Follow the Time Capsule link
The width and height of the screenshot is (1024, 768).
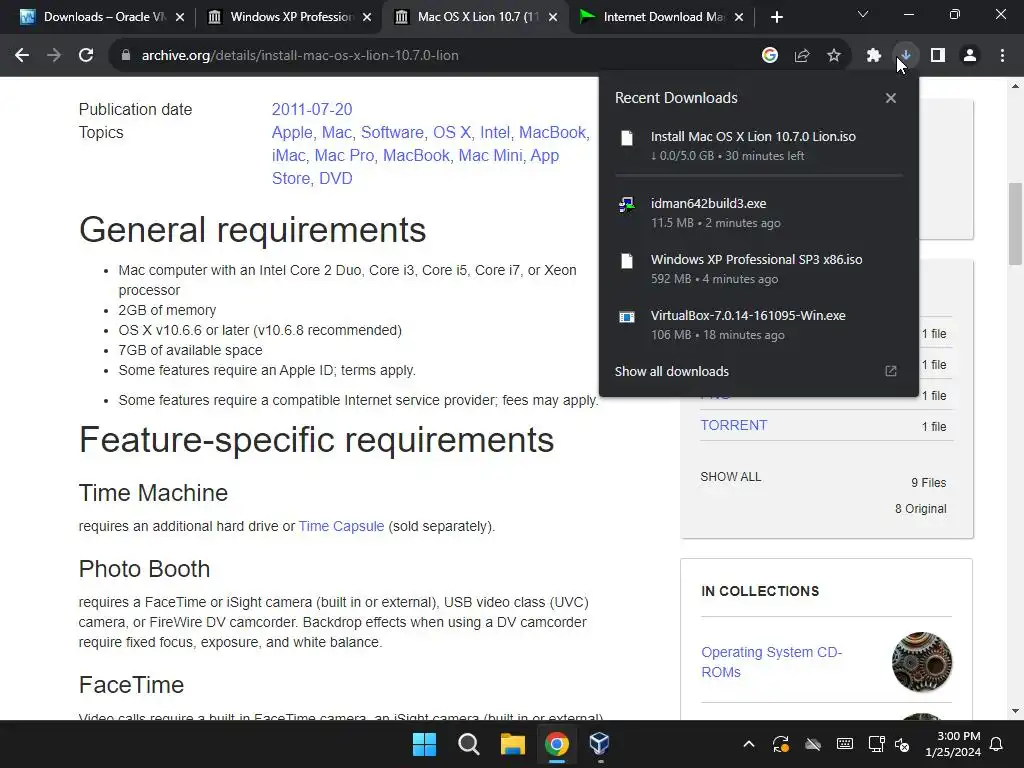coord(341,526)
